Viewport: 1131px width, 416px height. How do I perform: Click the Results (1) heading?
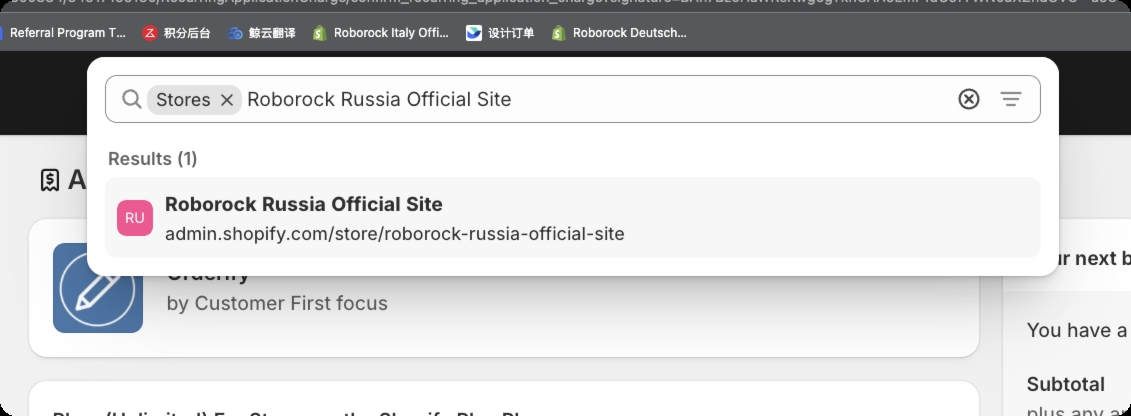(152, 159)
